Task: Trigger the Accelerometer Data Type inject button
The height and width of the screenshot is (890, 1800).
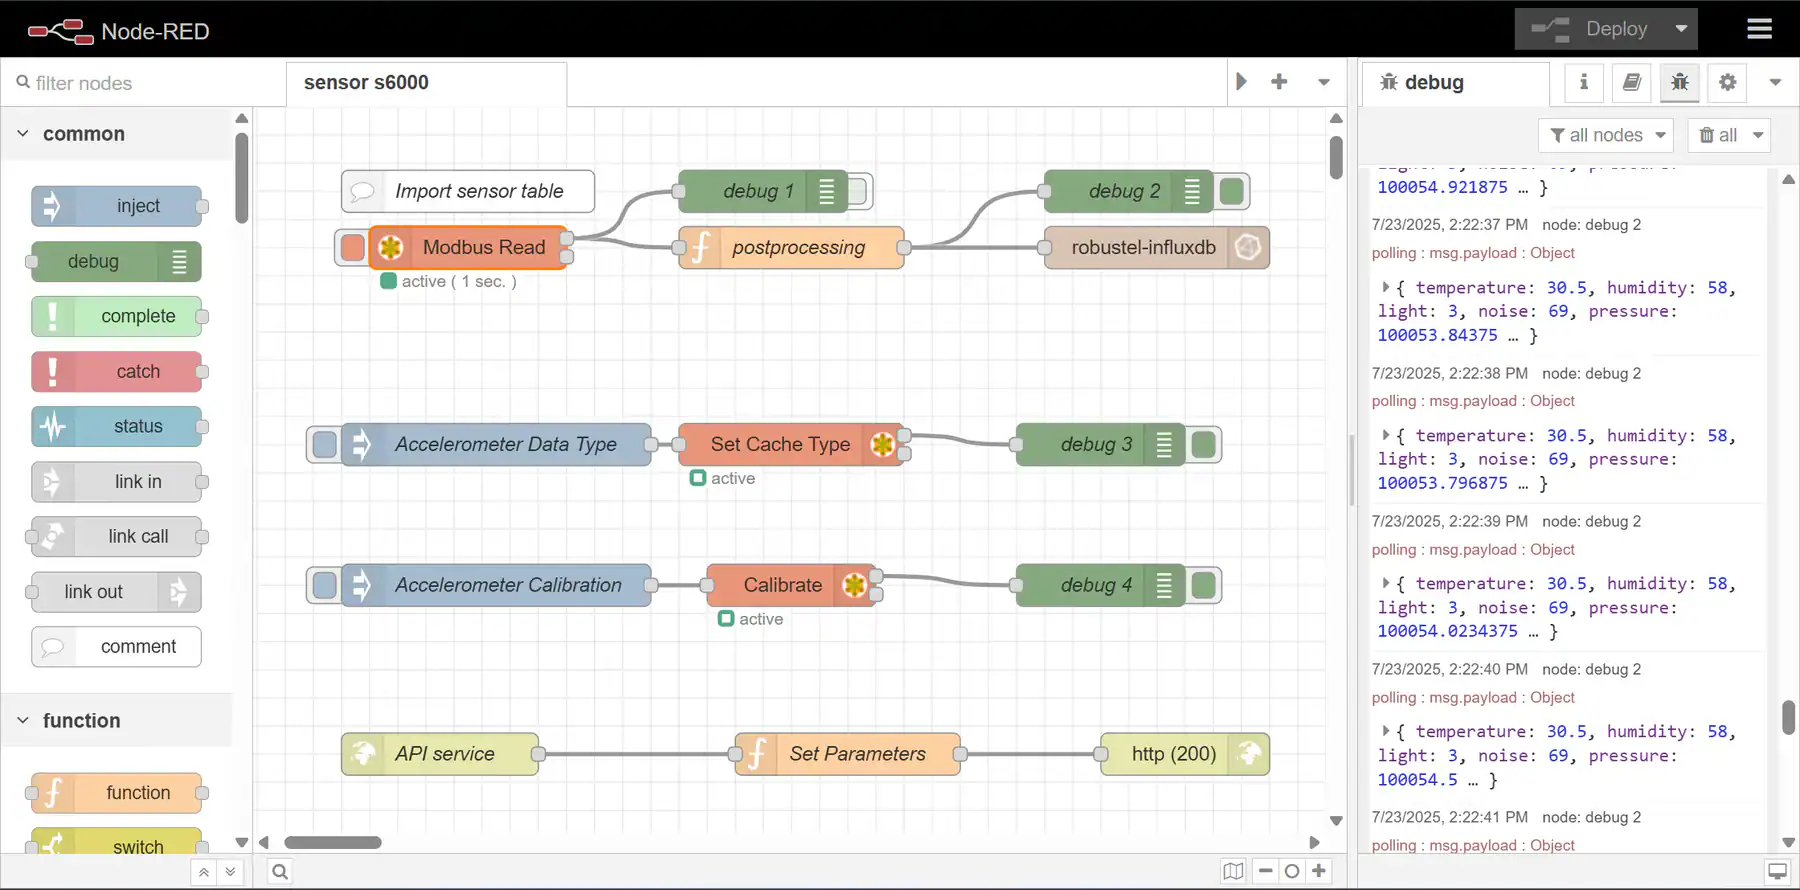Action: (x=324, y=444)
